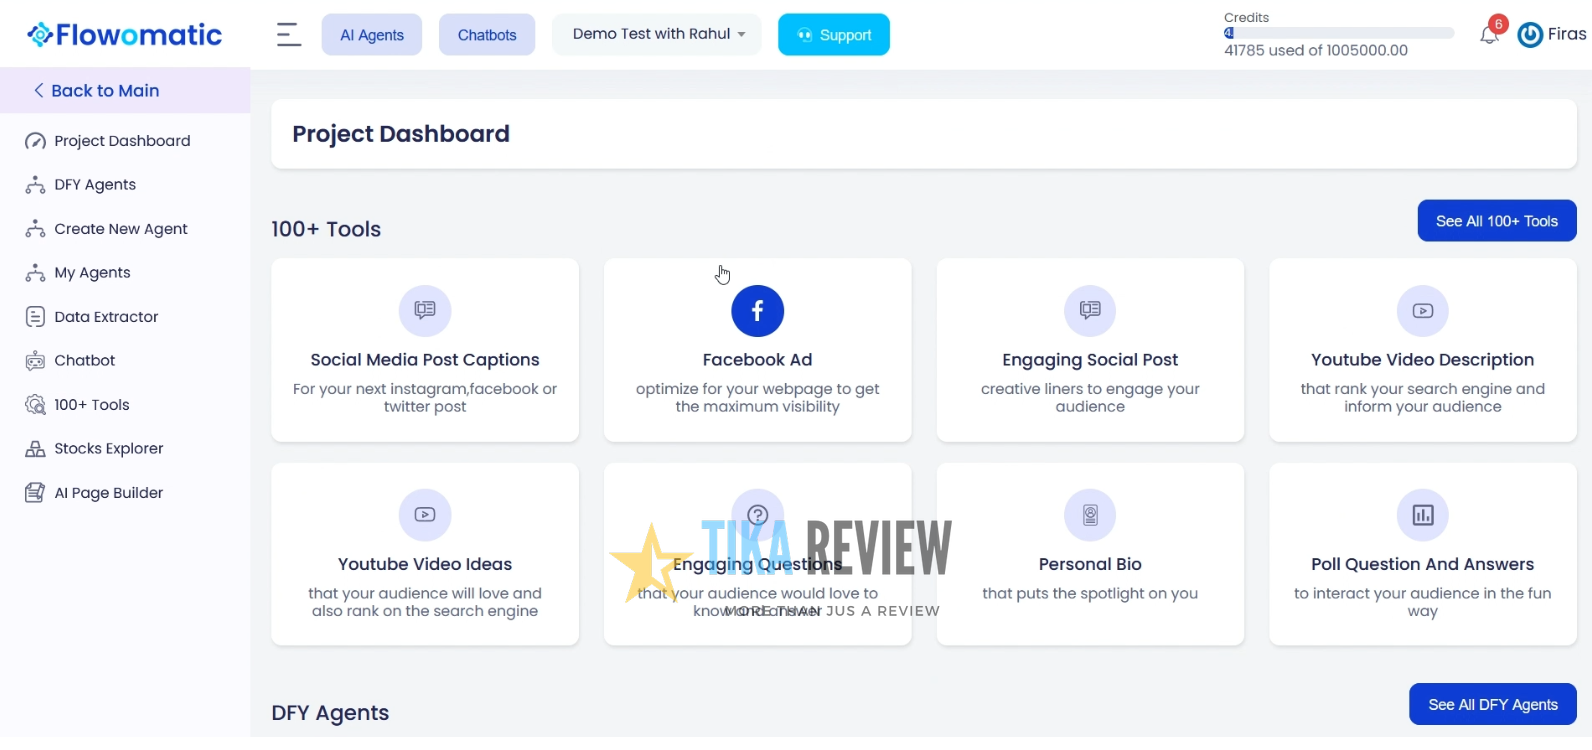Open the Facebook Ad card title
1592x750 pixels.
[757, 360]
